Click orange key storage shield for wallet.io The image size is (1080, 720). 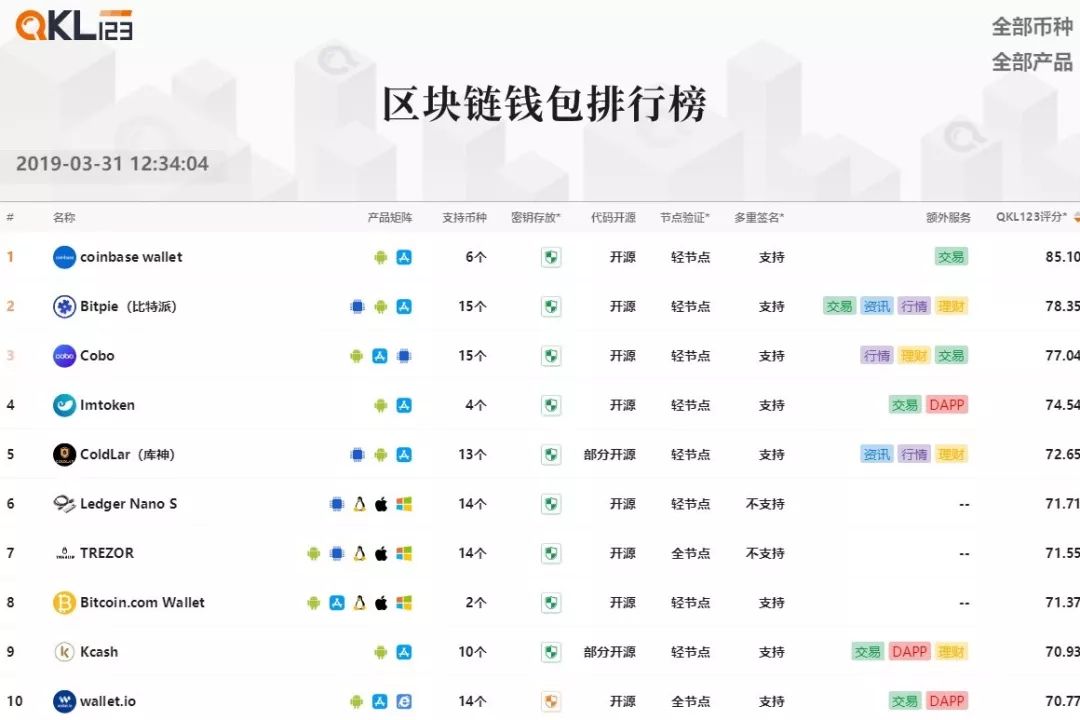point(550,701)
